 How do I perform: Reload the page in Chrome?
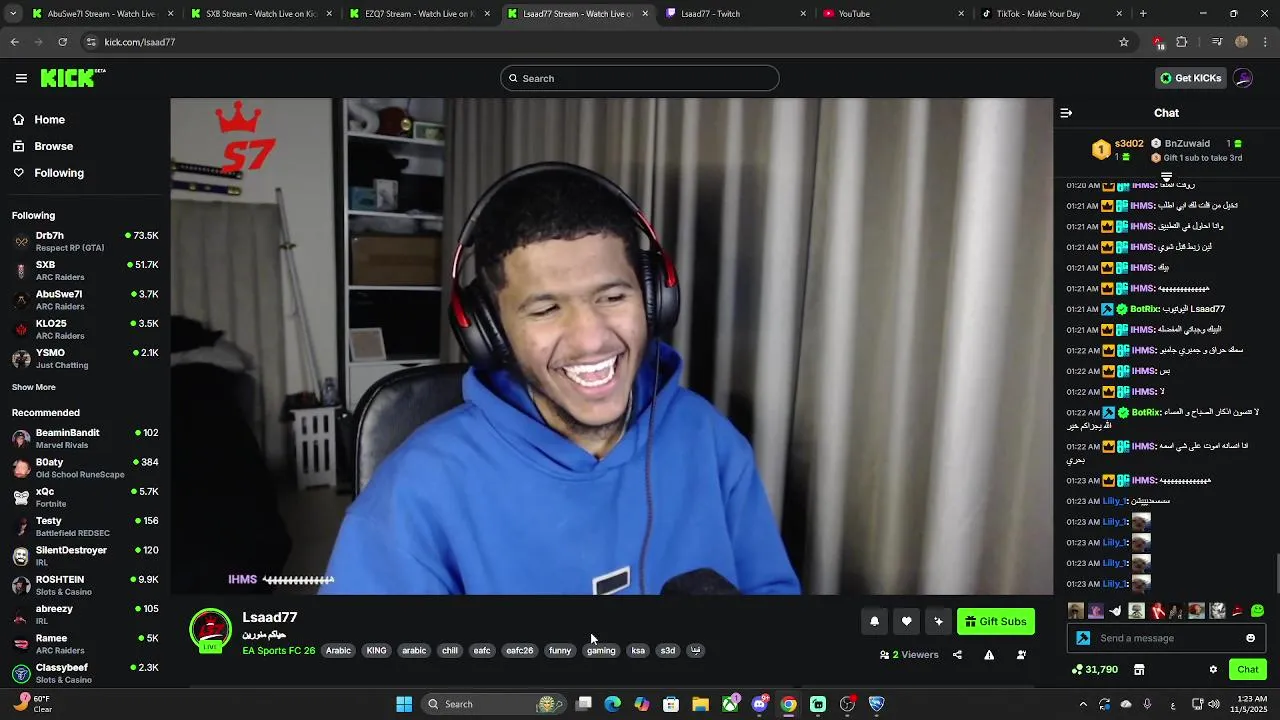[62, 42]
